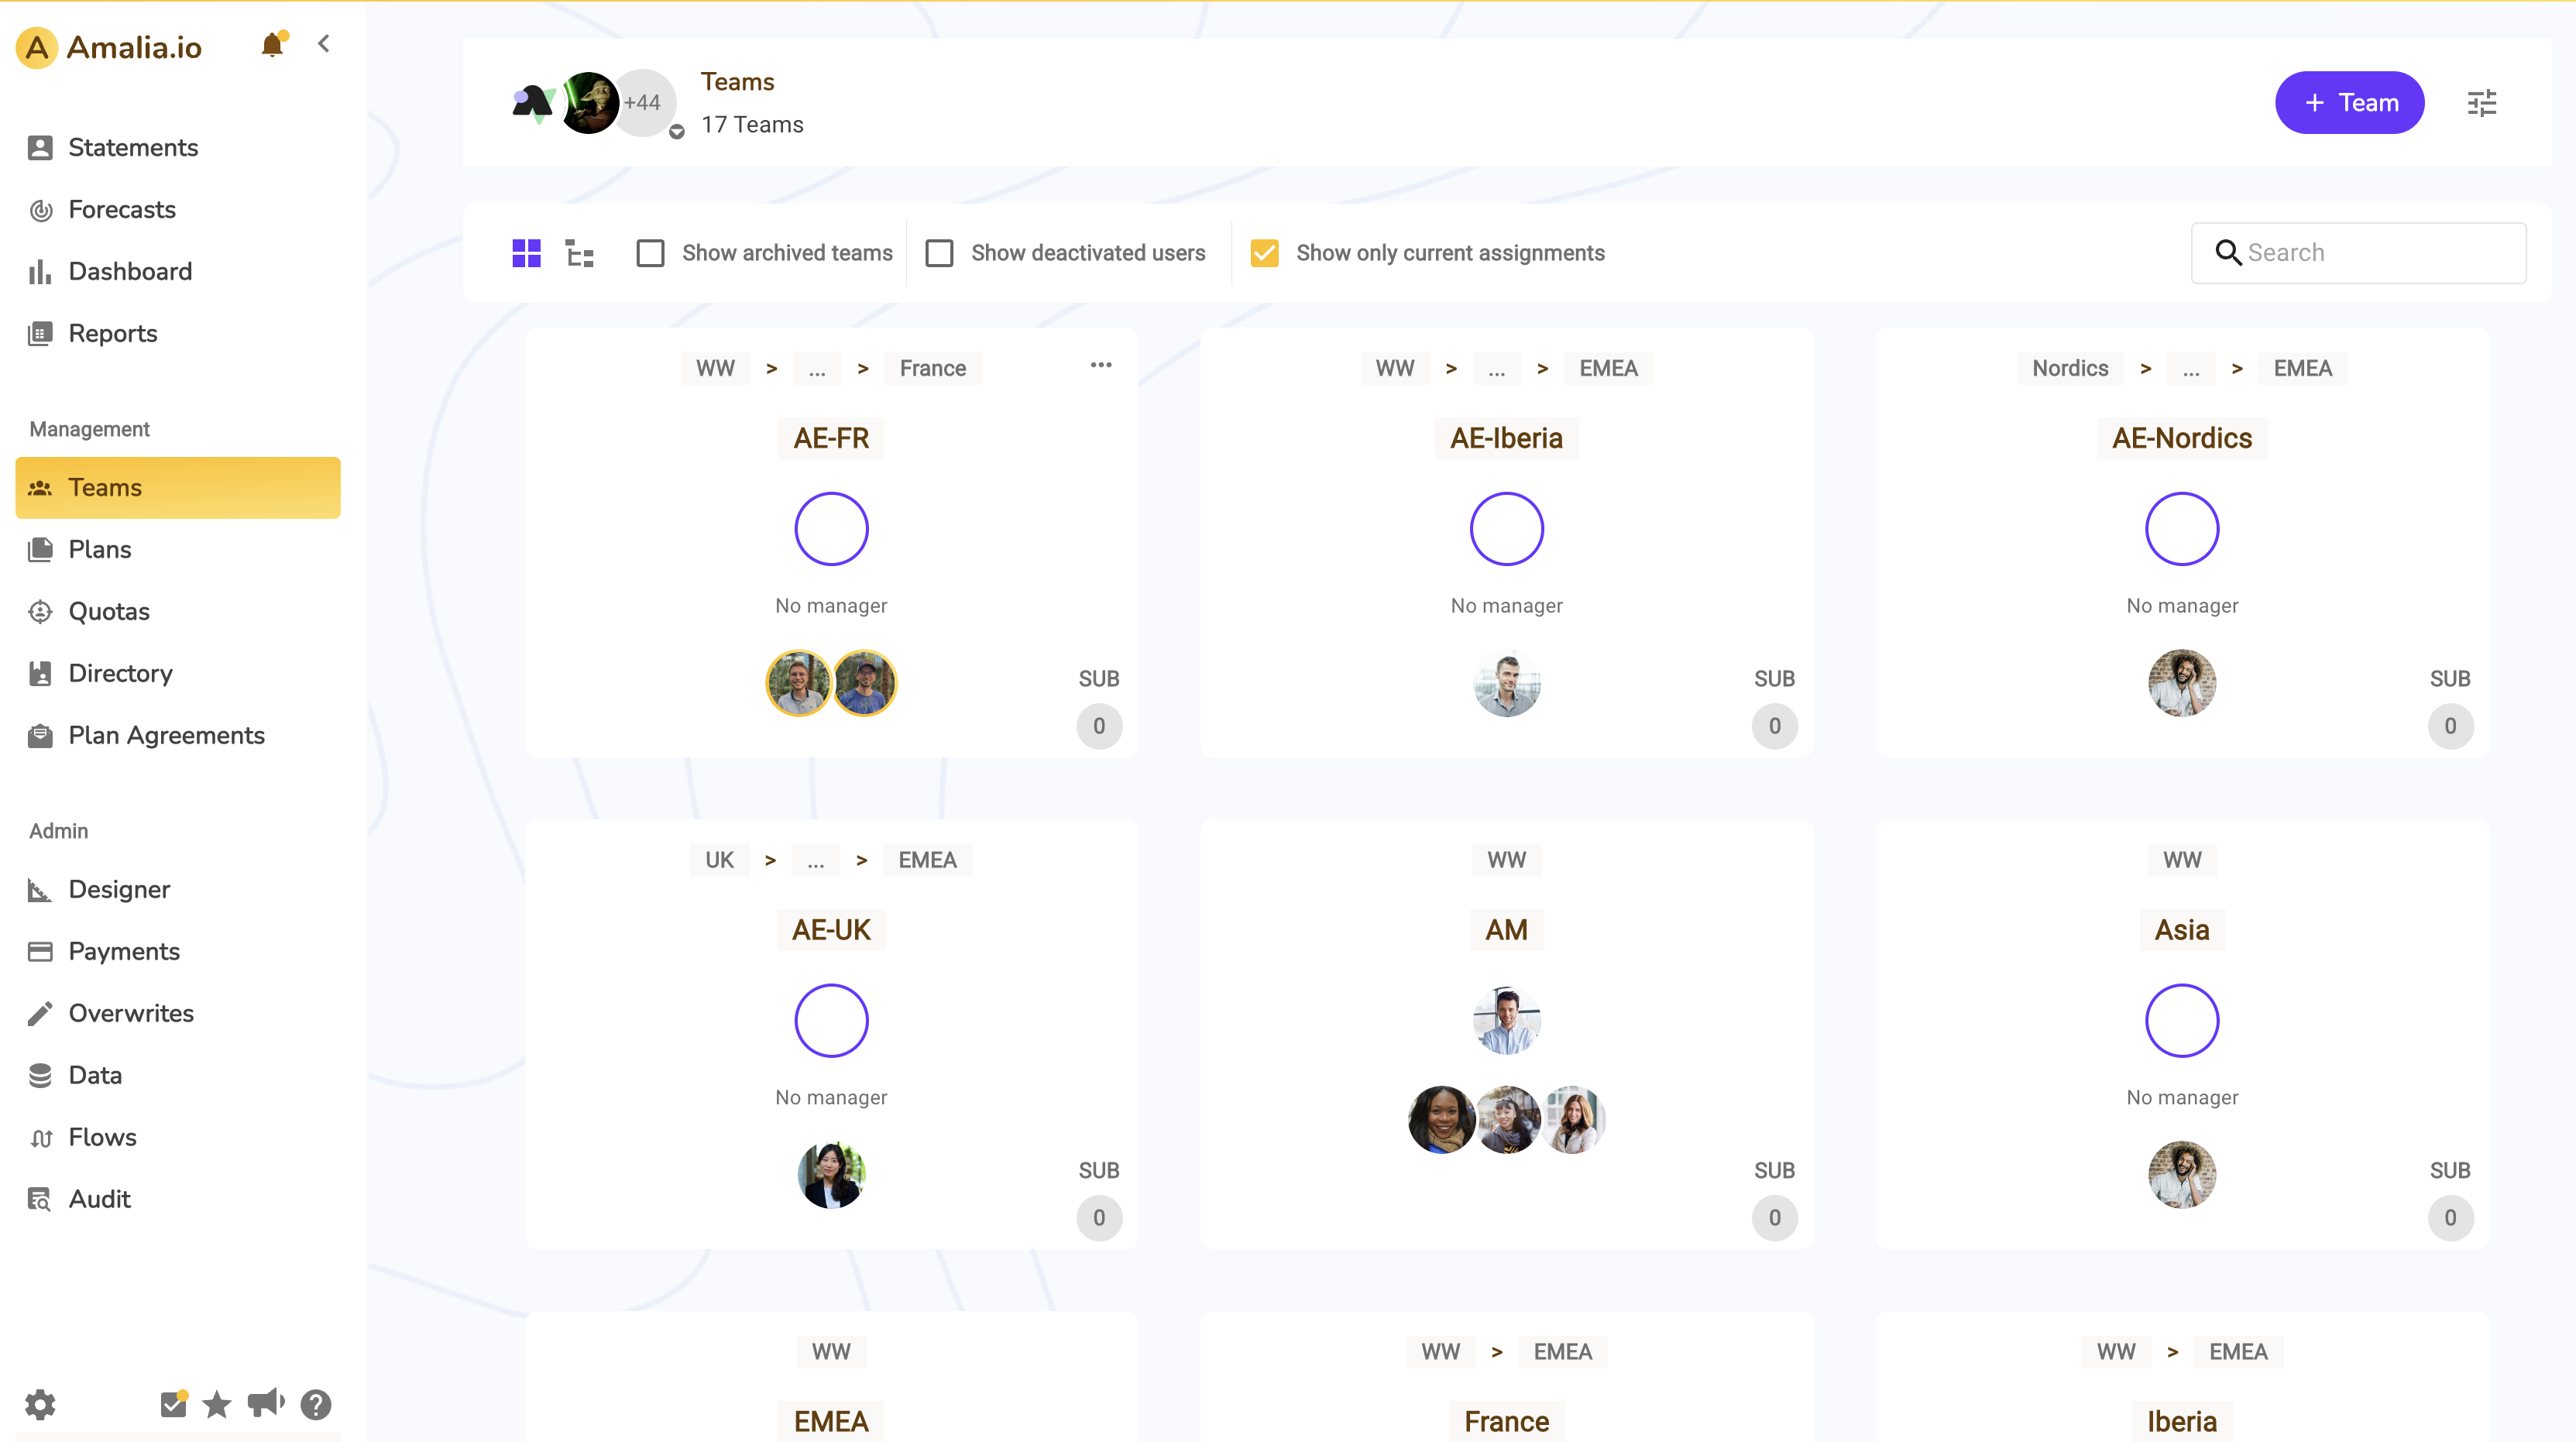2576x1442 pixels.
Task: Click first member avatar on AE-FR card
Action: pyautogui.click(x=798, y=684)
